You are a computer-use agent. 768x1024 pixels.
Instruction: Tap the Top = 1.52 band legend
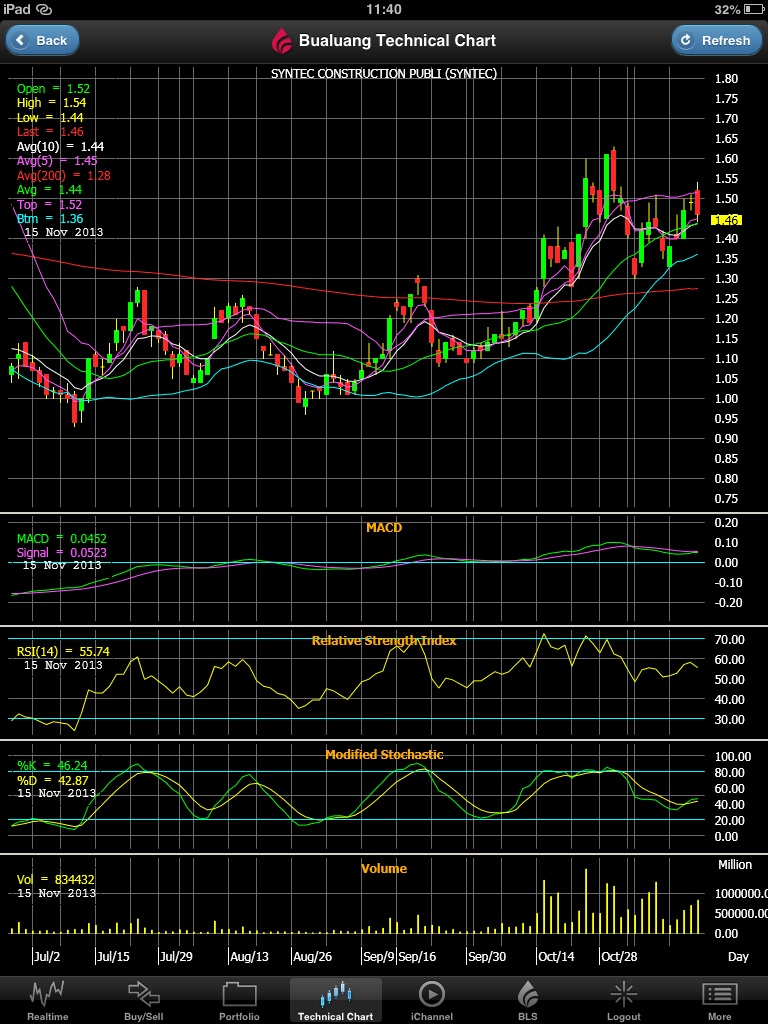(49, 204)
